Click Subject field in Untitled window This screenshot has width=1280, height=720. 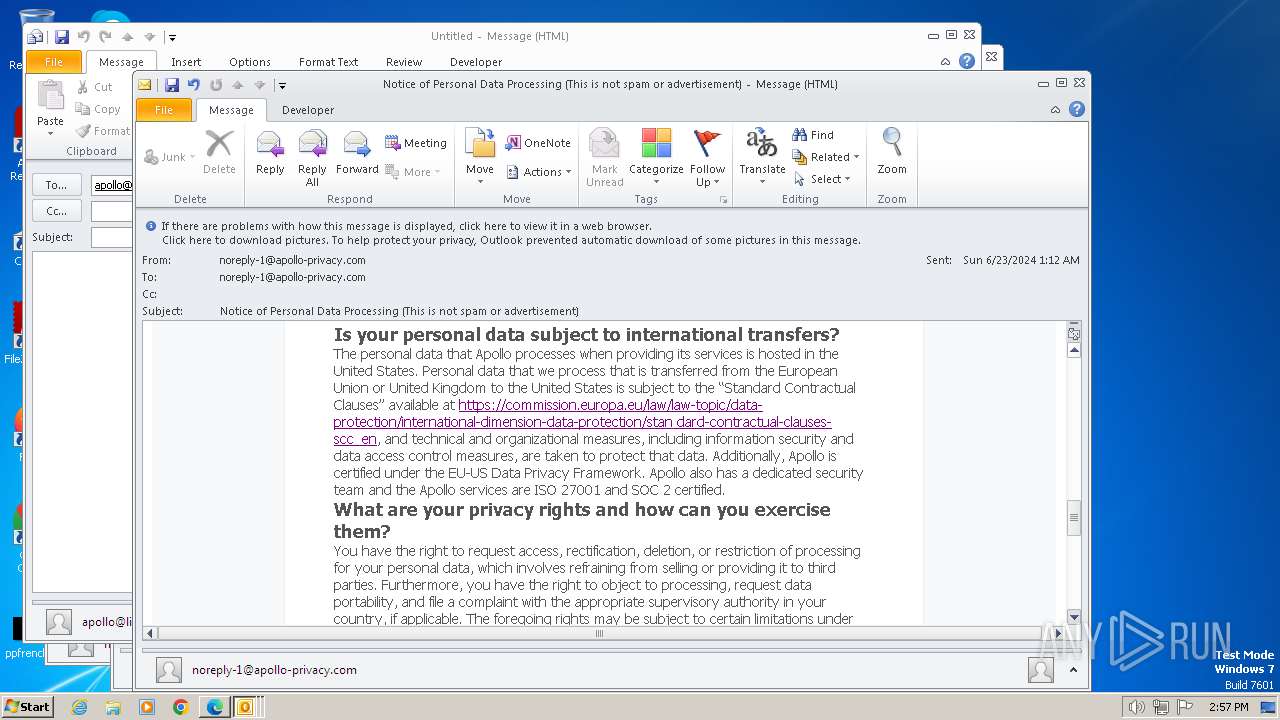tap(112, 237)
